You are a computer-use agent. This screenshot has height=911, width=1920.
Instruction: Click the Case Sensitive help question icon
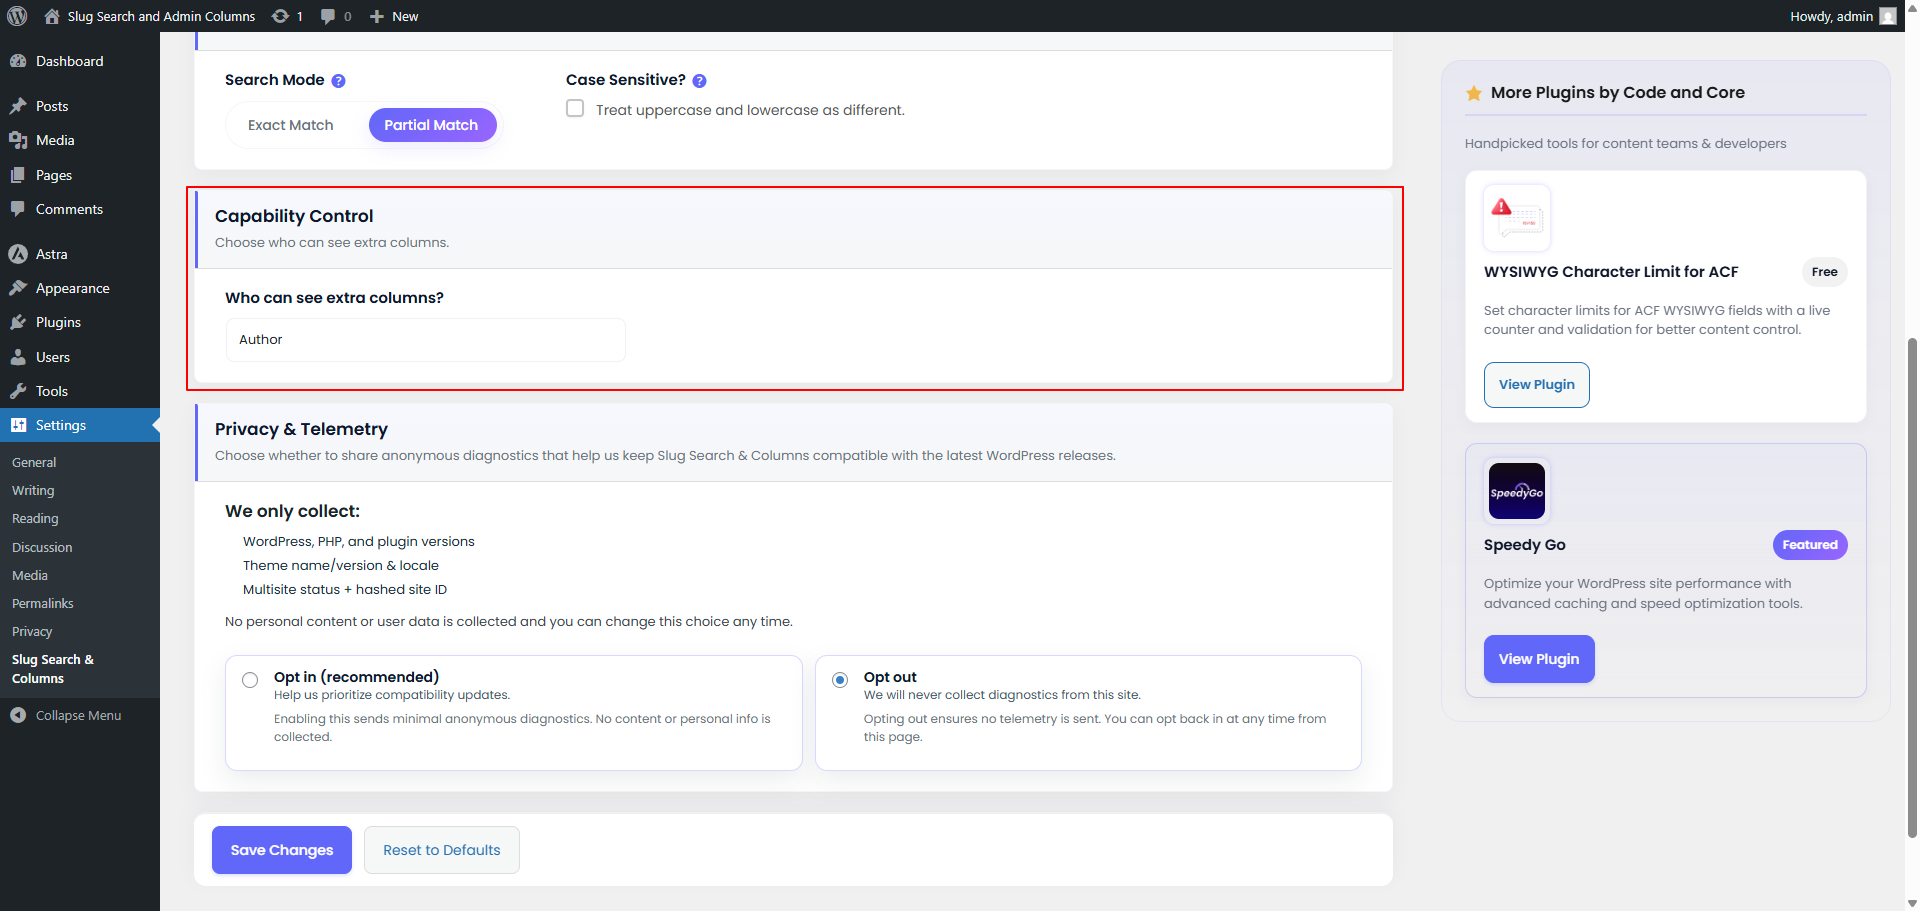coord(699,81)
